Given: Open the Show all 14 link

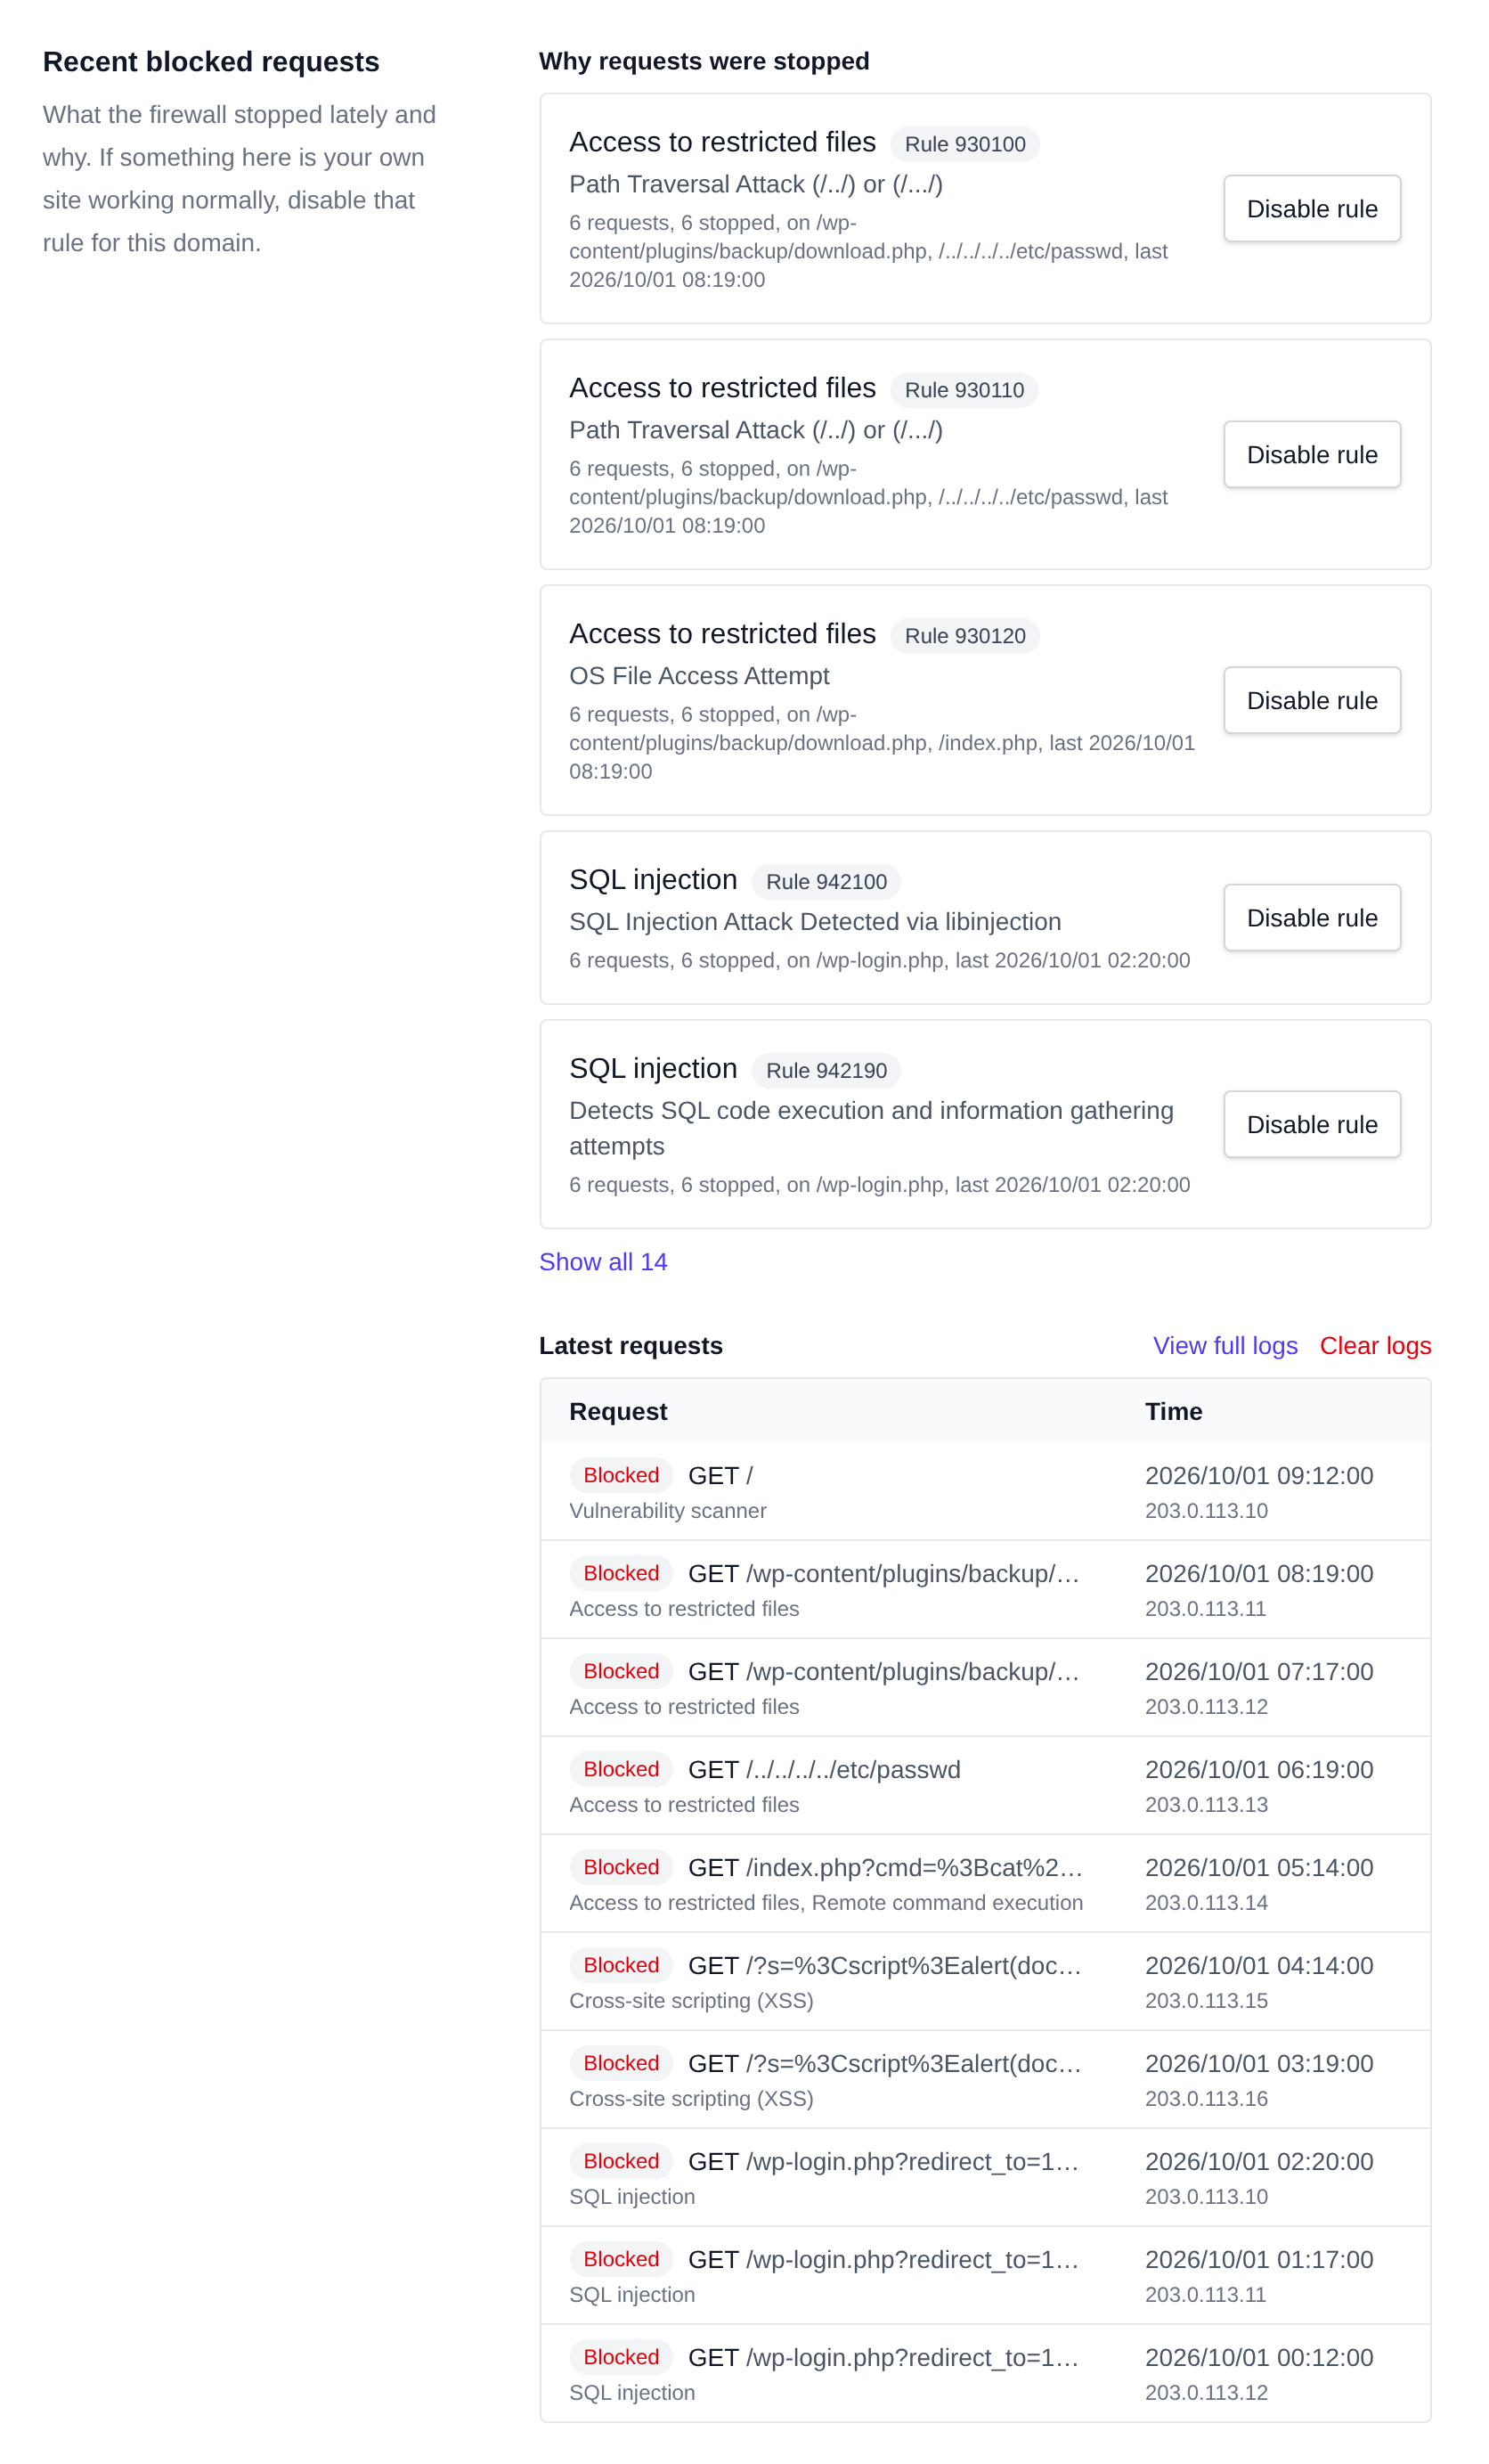Looking at the screenshot, I should point(603,1262).
